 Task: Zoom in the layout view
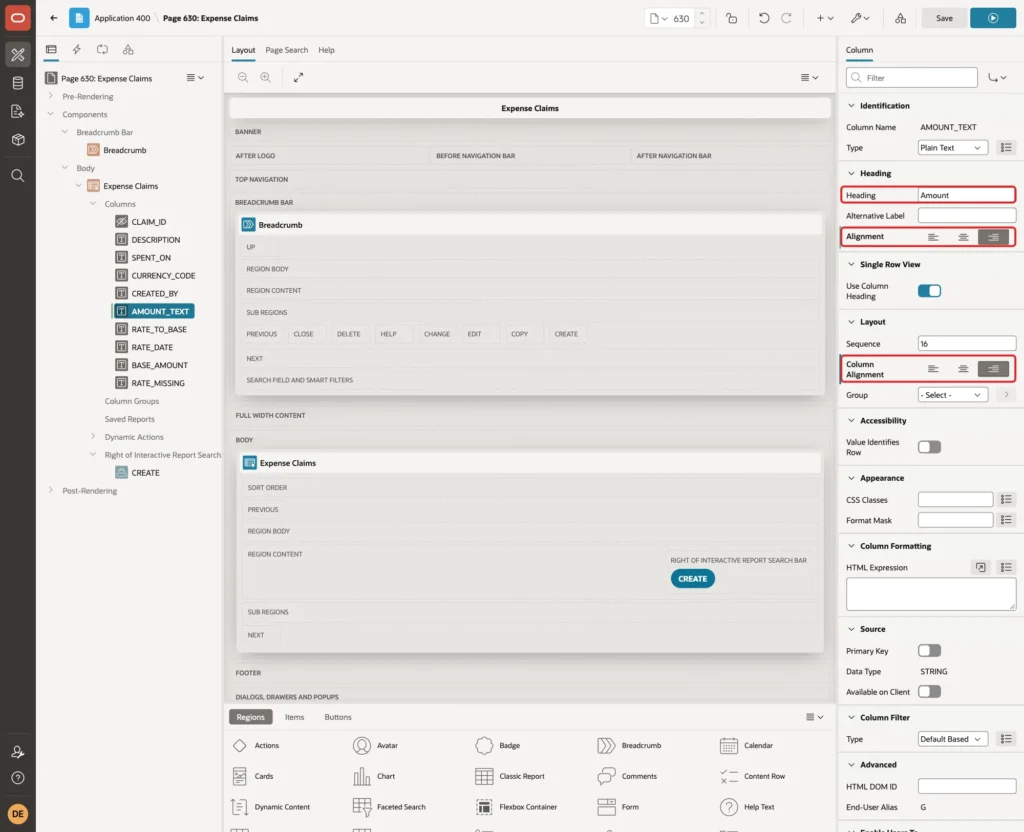(x=266, y=77)
